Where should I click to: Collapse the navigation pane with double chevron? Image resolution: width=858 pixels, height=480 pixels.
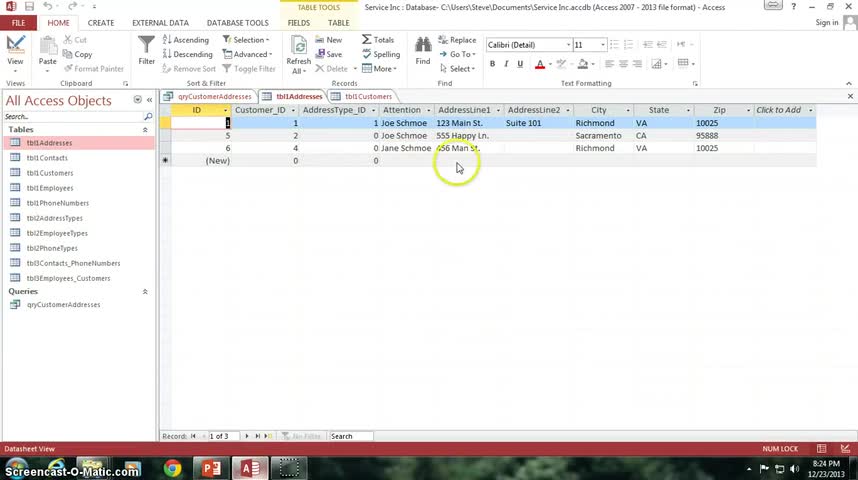(x=149, y=100)
